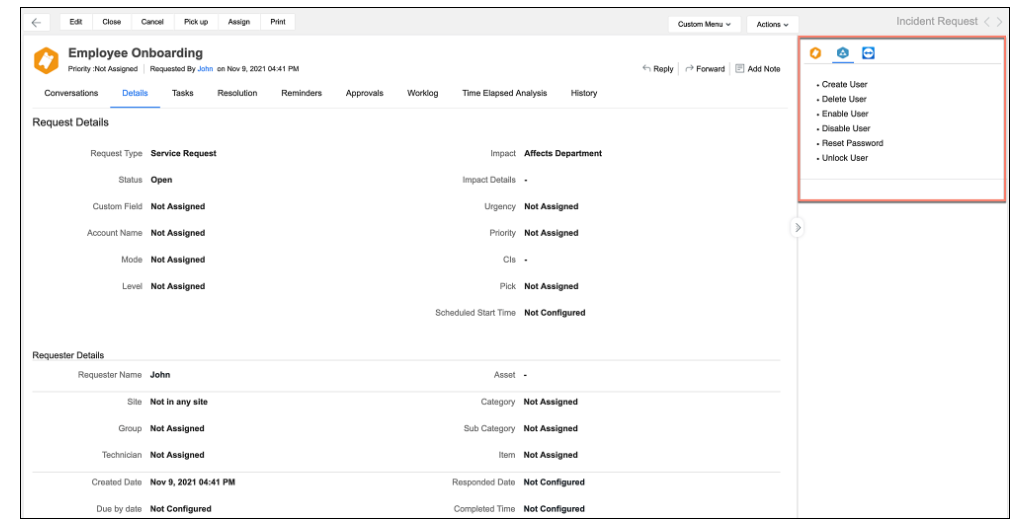Open the Worklog tab
1033x530 pixels.
pos(422,93)
